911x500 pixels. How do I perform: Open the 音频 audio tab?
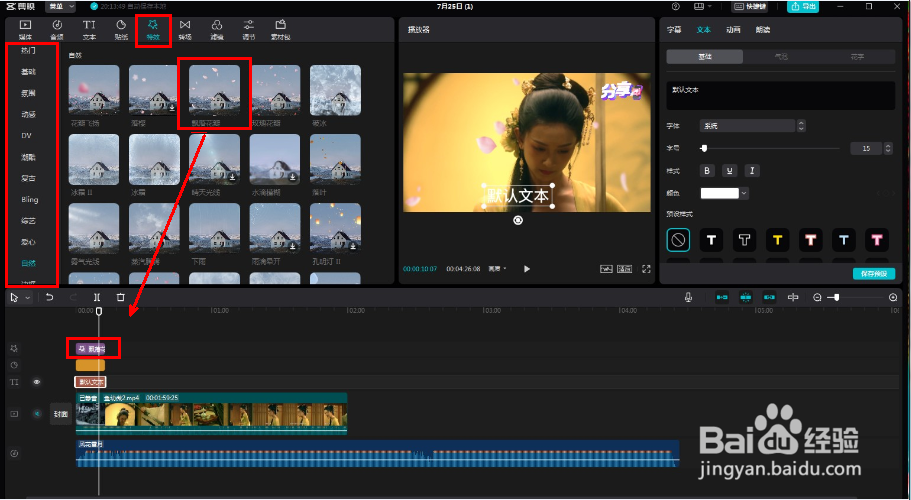pyautogui.click(x=57, y=29)
